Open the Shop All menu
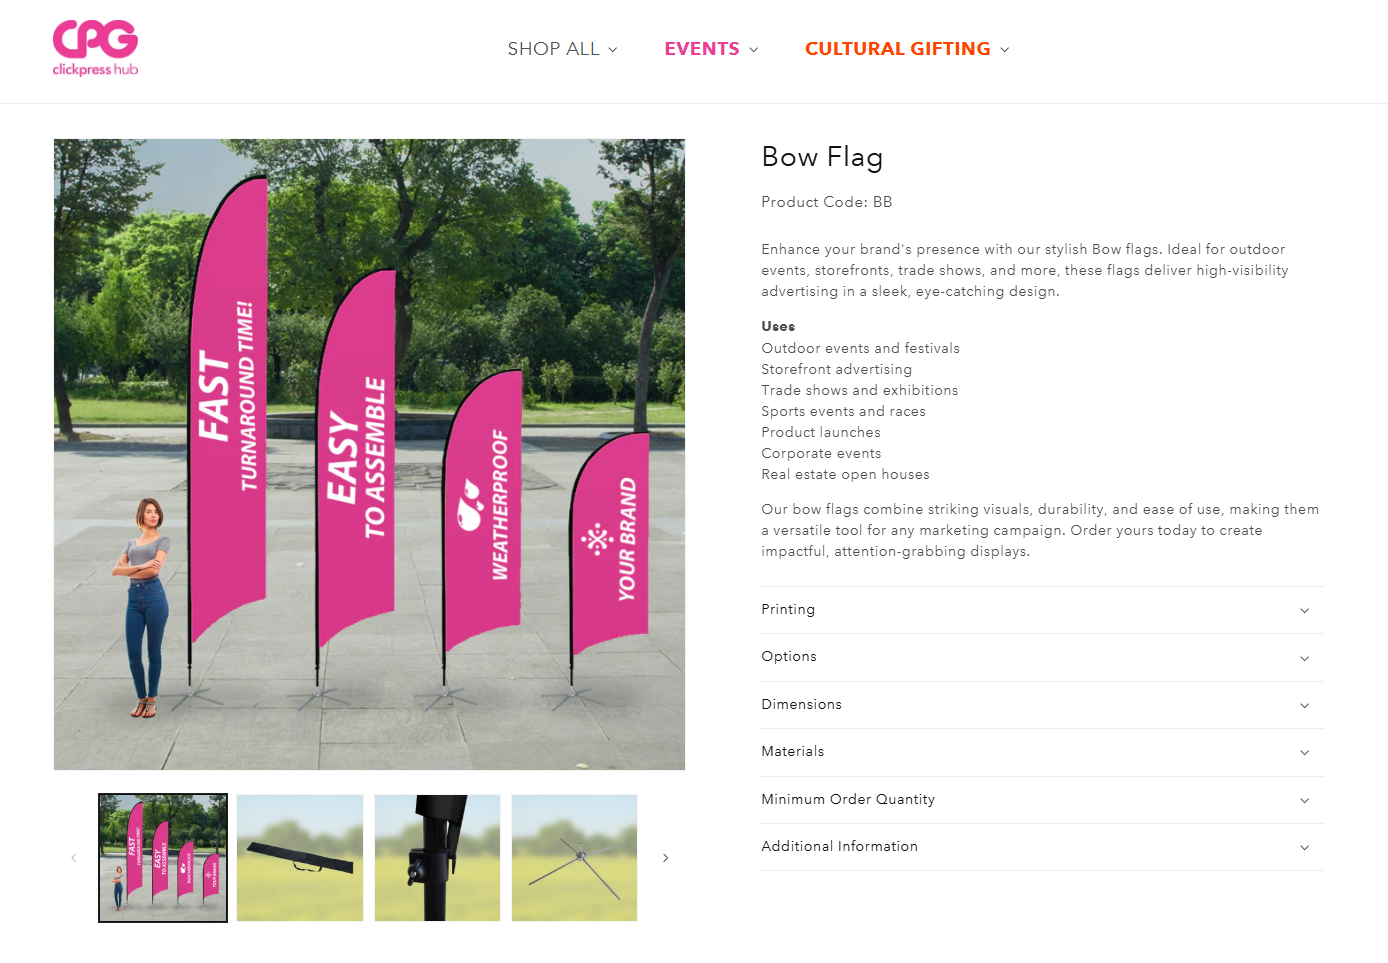Screen dimensions: 1388x963 coord(563,49)
